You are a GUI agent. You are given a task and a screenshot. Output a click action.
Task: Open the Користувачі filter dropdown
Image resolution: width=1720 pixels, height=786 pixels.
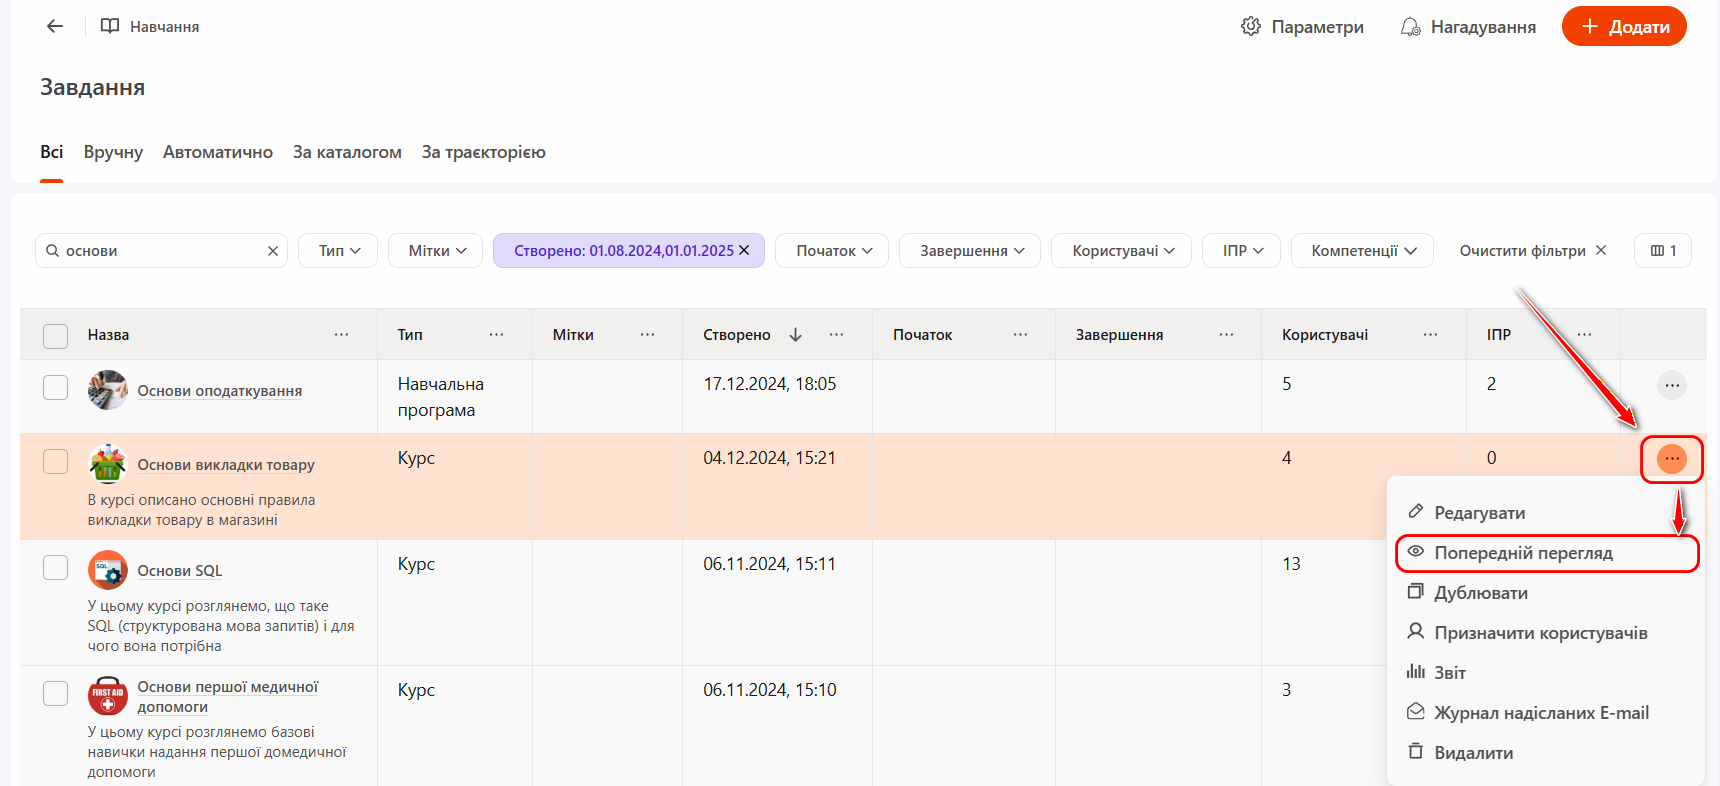(1120, 251)
